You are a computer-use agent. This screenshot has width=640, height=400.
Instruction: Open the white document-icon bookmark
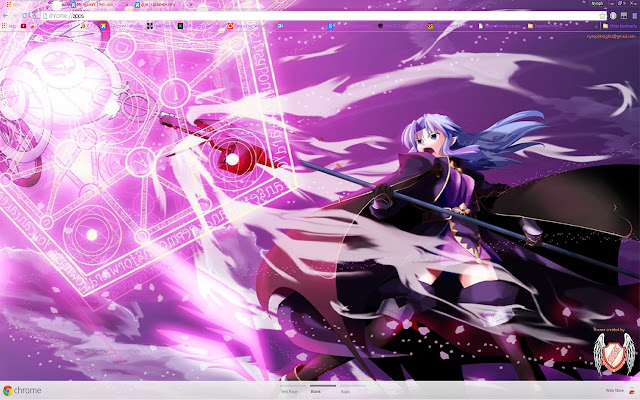coord(480,26)
